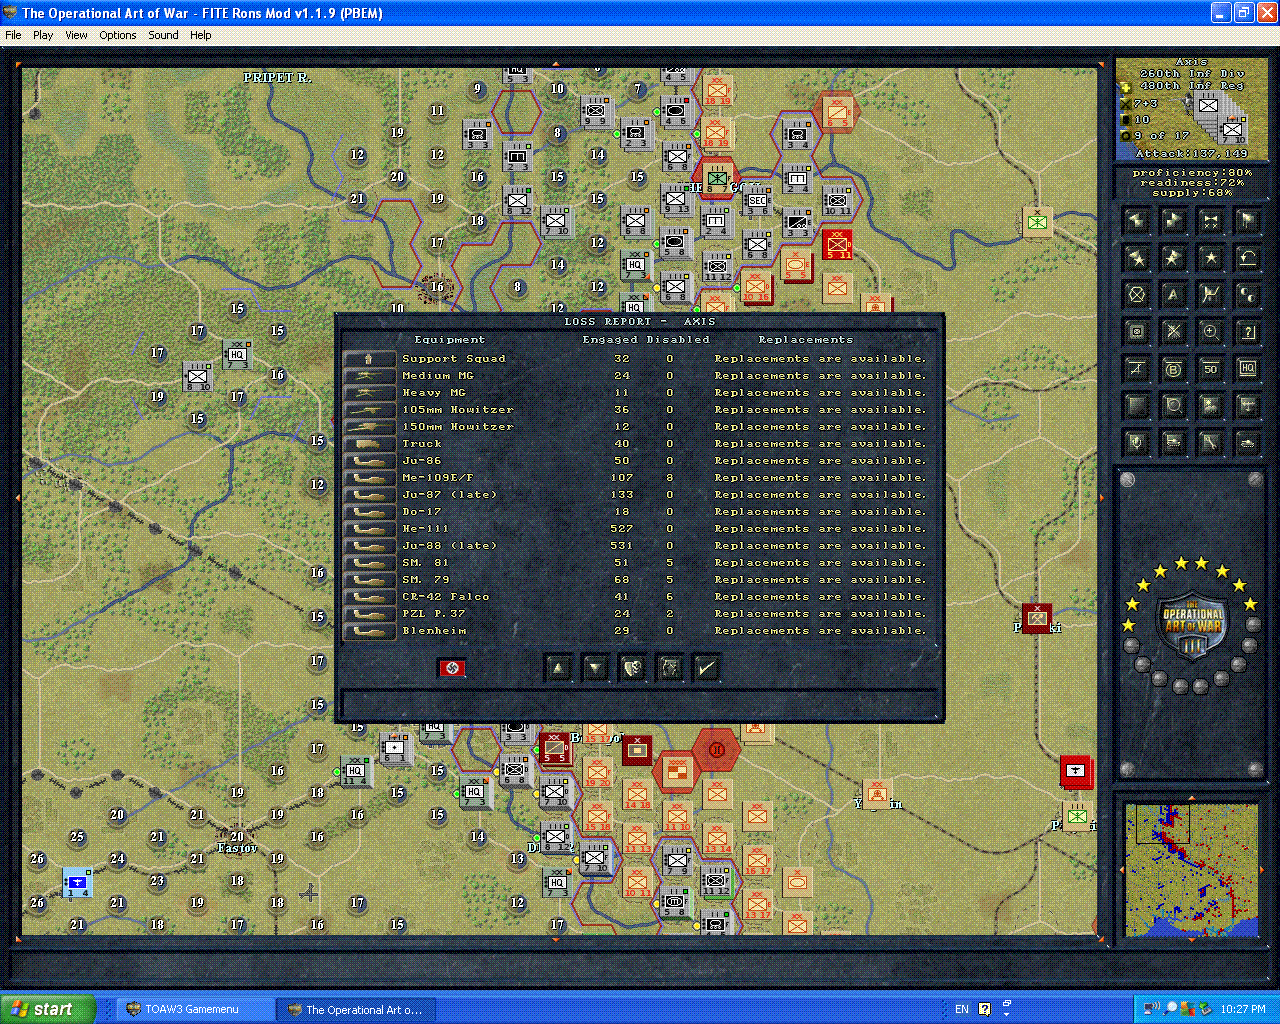
Task: Click the Truck equipment icon
Action: point(369,443)
